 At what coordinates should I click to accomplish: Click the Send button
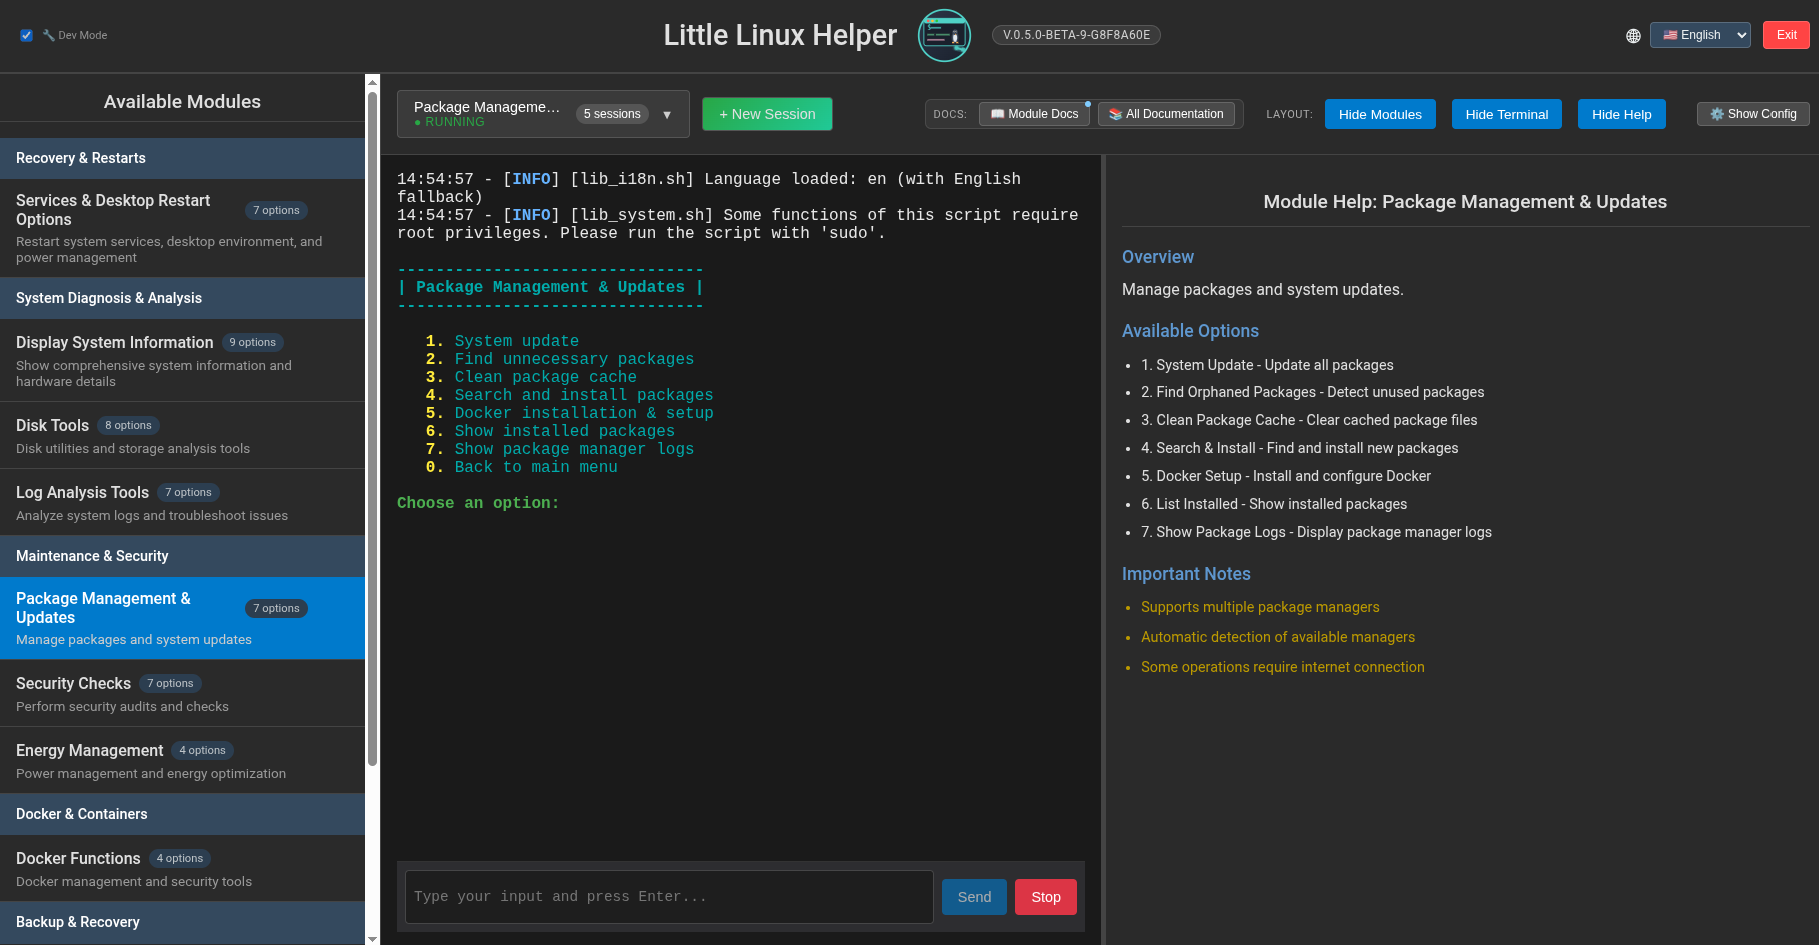tap(974, 897)
